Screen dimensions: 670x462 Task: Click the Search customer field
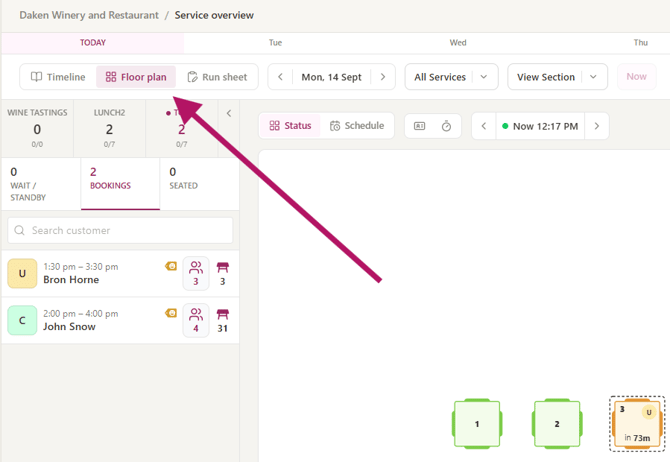pos(120,230)
